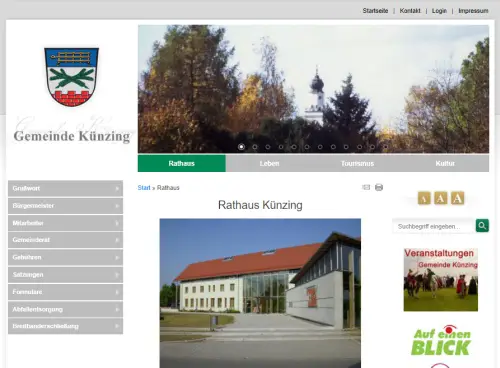Click the print page printer icon
The height and width of the screenshot is (368, 500).
point(379,187)
